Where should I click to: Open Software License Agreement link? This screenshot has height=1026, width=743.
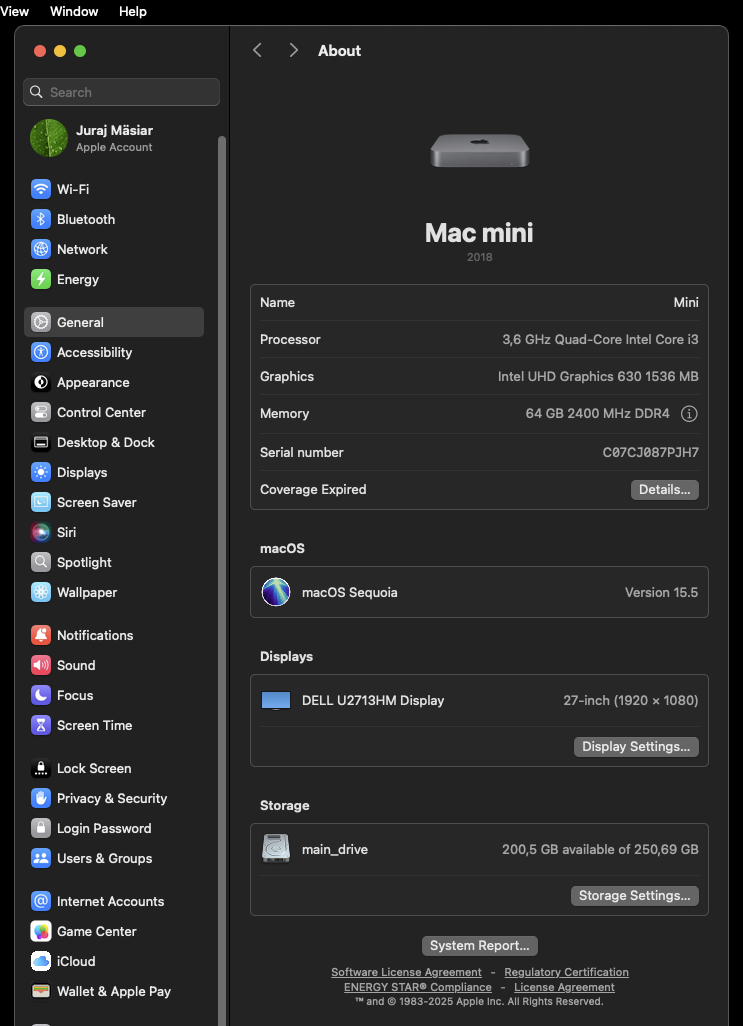(x=406, y=972)
